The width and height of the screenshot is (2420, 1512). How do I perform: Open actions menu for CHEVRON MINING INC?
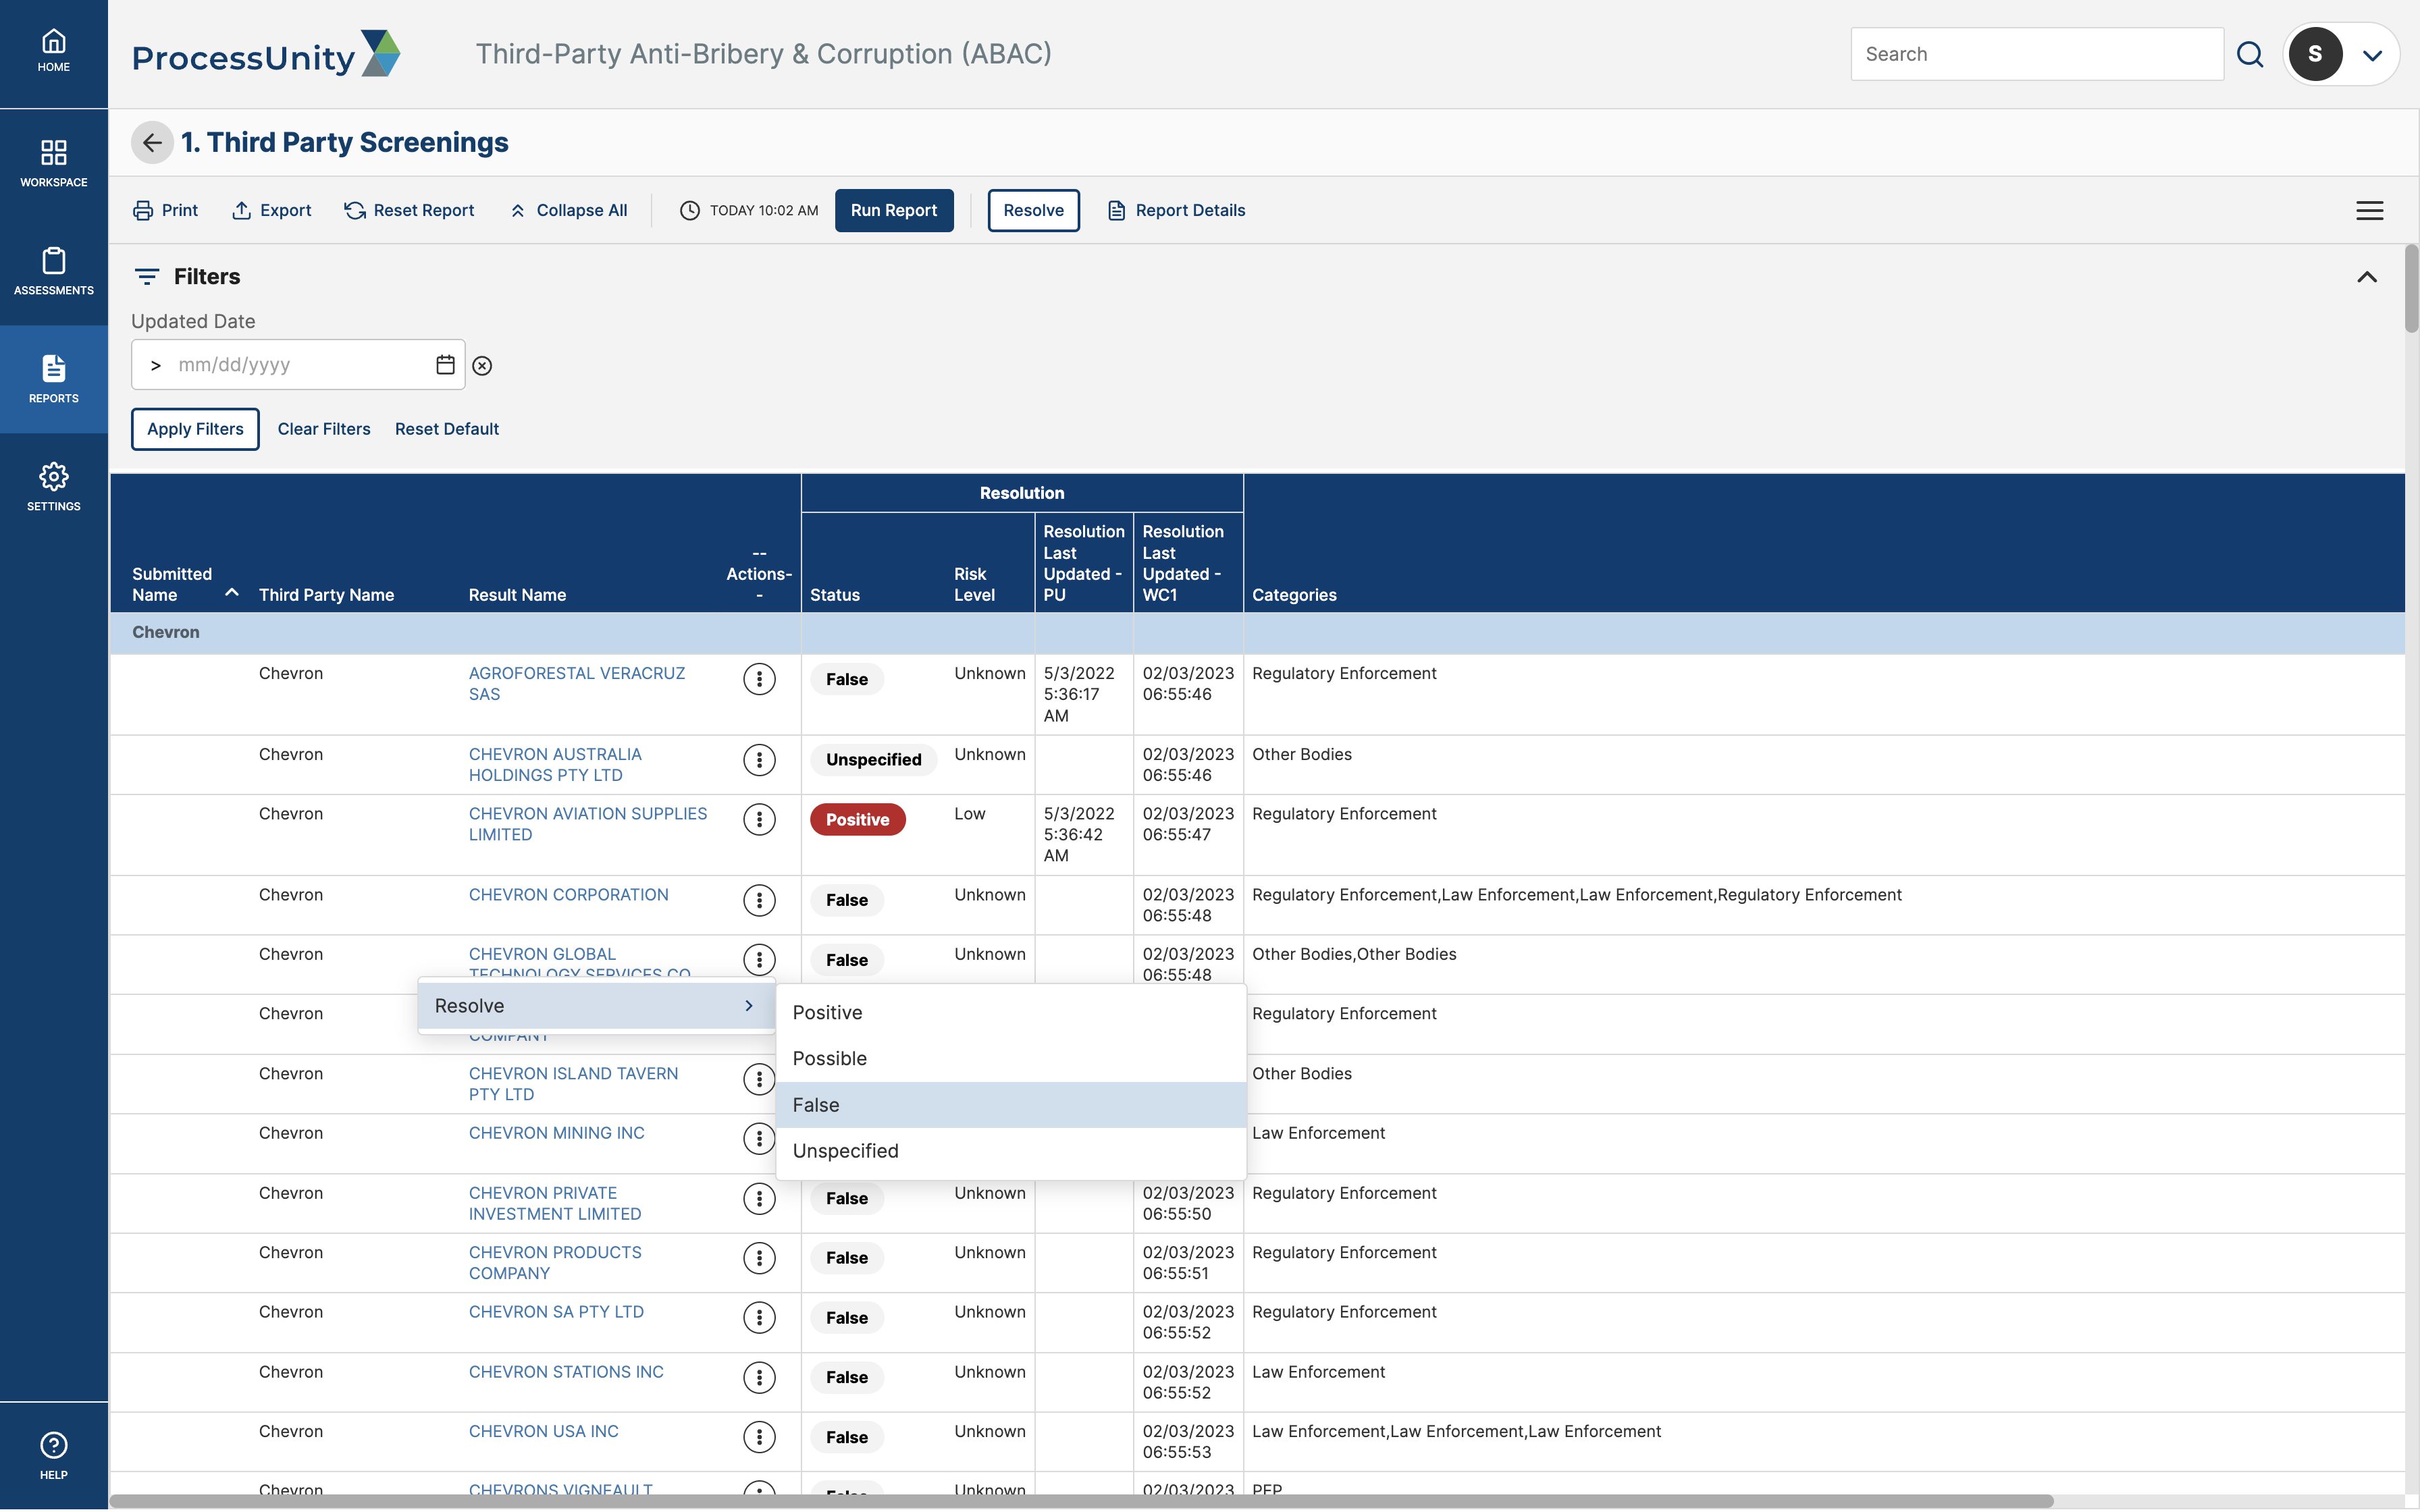click(x=759, y=1138)
